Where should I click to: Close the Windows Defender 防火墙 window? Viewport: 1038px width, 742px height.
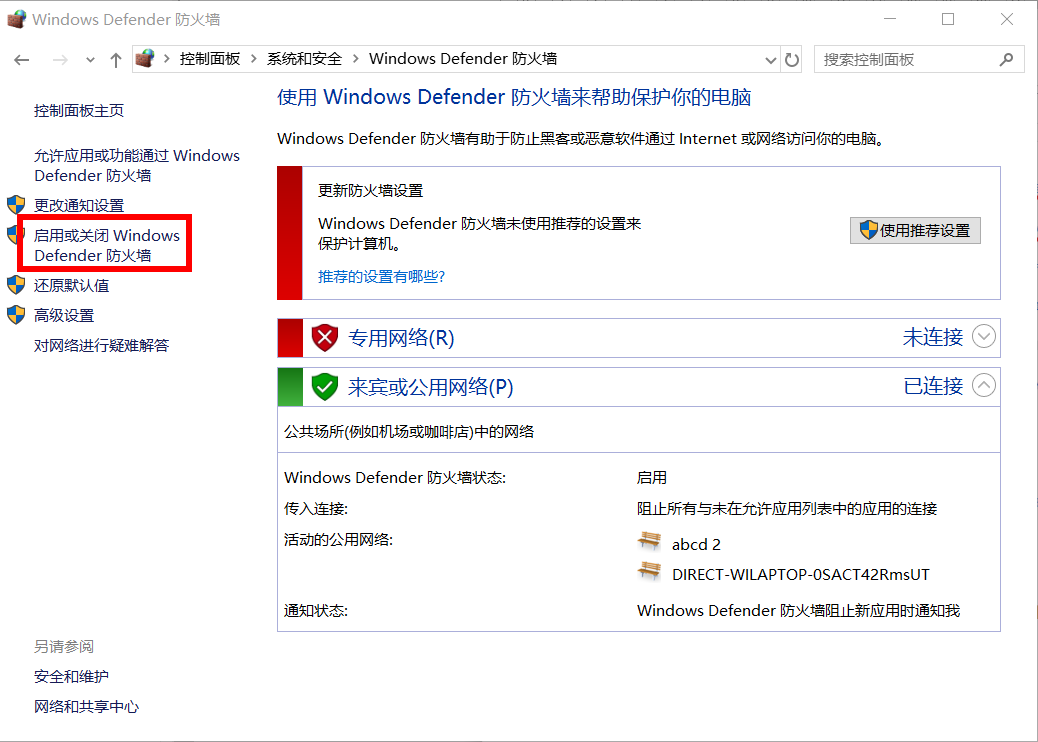click(1007, 19)
